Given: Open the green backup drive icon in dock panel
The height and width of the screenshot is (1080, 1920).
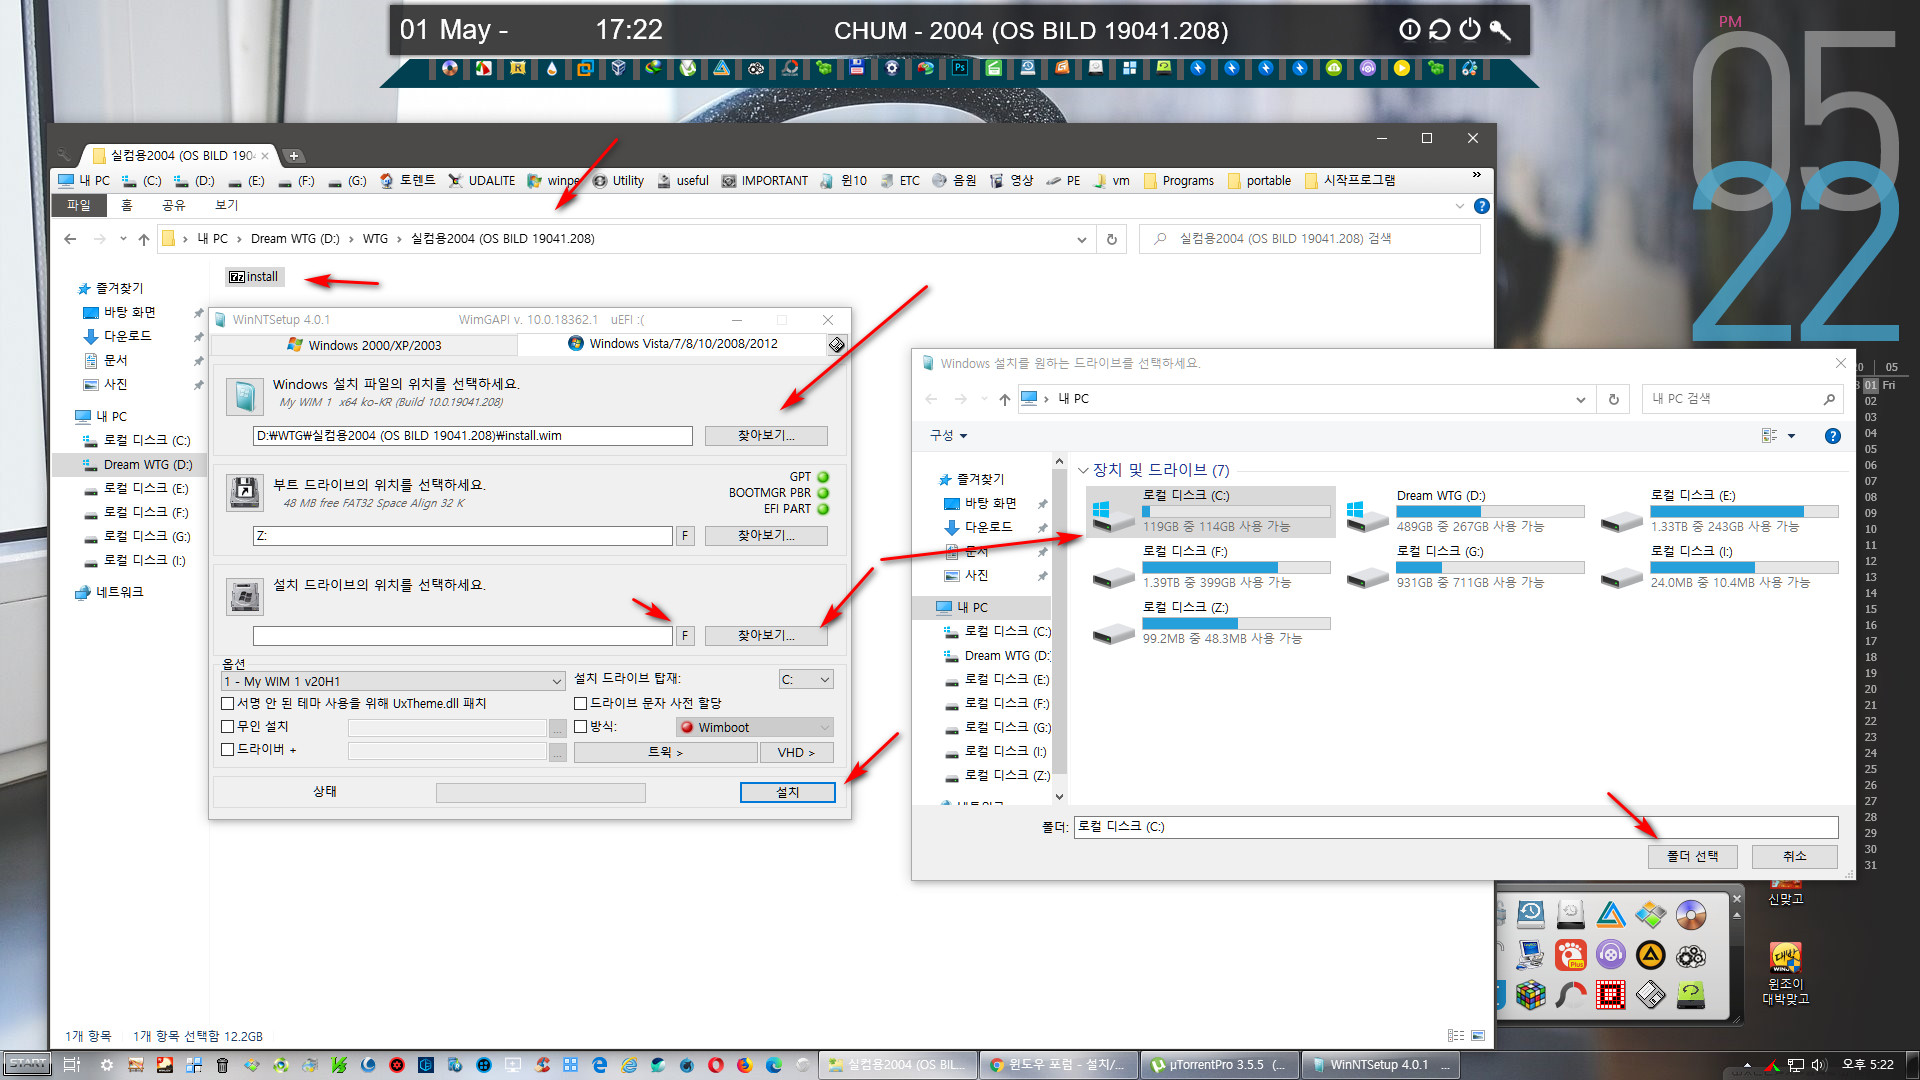Looking at the screenshot, I should (1690, 995).
